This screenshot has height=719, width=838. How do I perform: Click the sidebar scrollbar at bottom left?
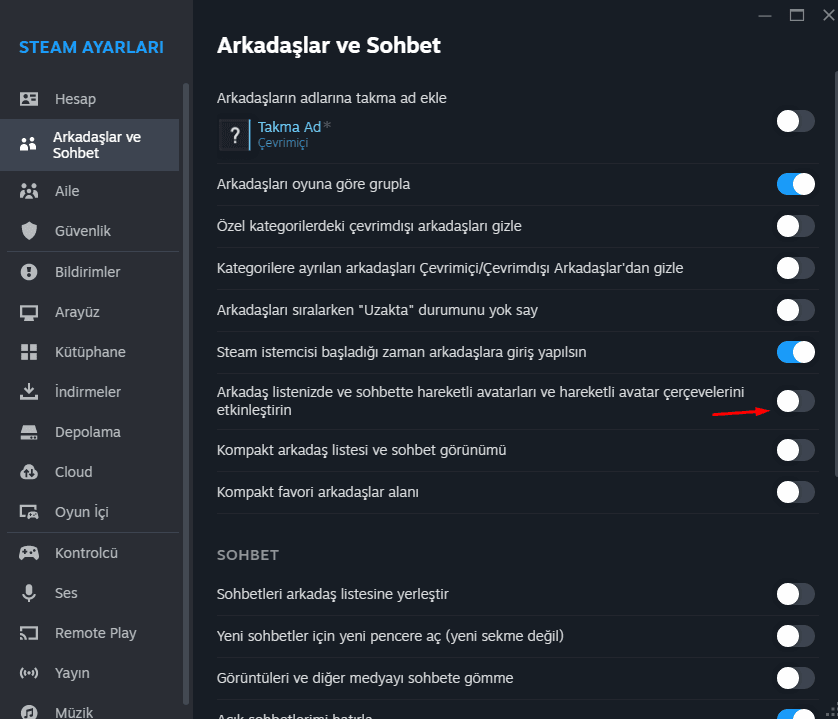pos(186,690)
